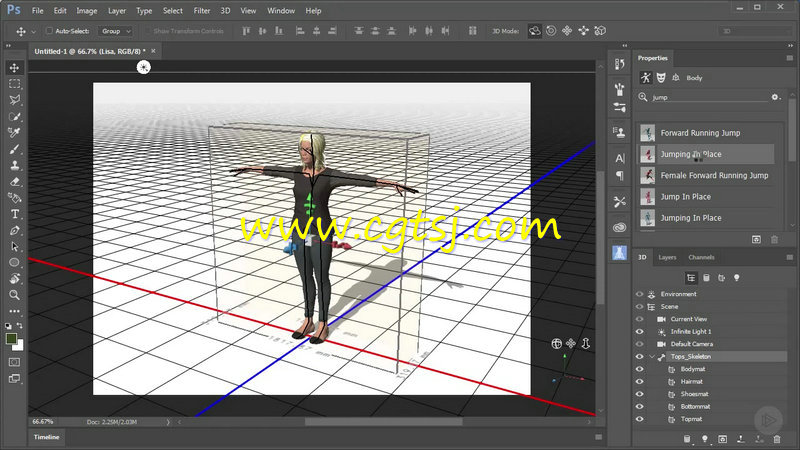Open the File menu

pos(37,11)
